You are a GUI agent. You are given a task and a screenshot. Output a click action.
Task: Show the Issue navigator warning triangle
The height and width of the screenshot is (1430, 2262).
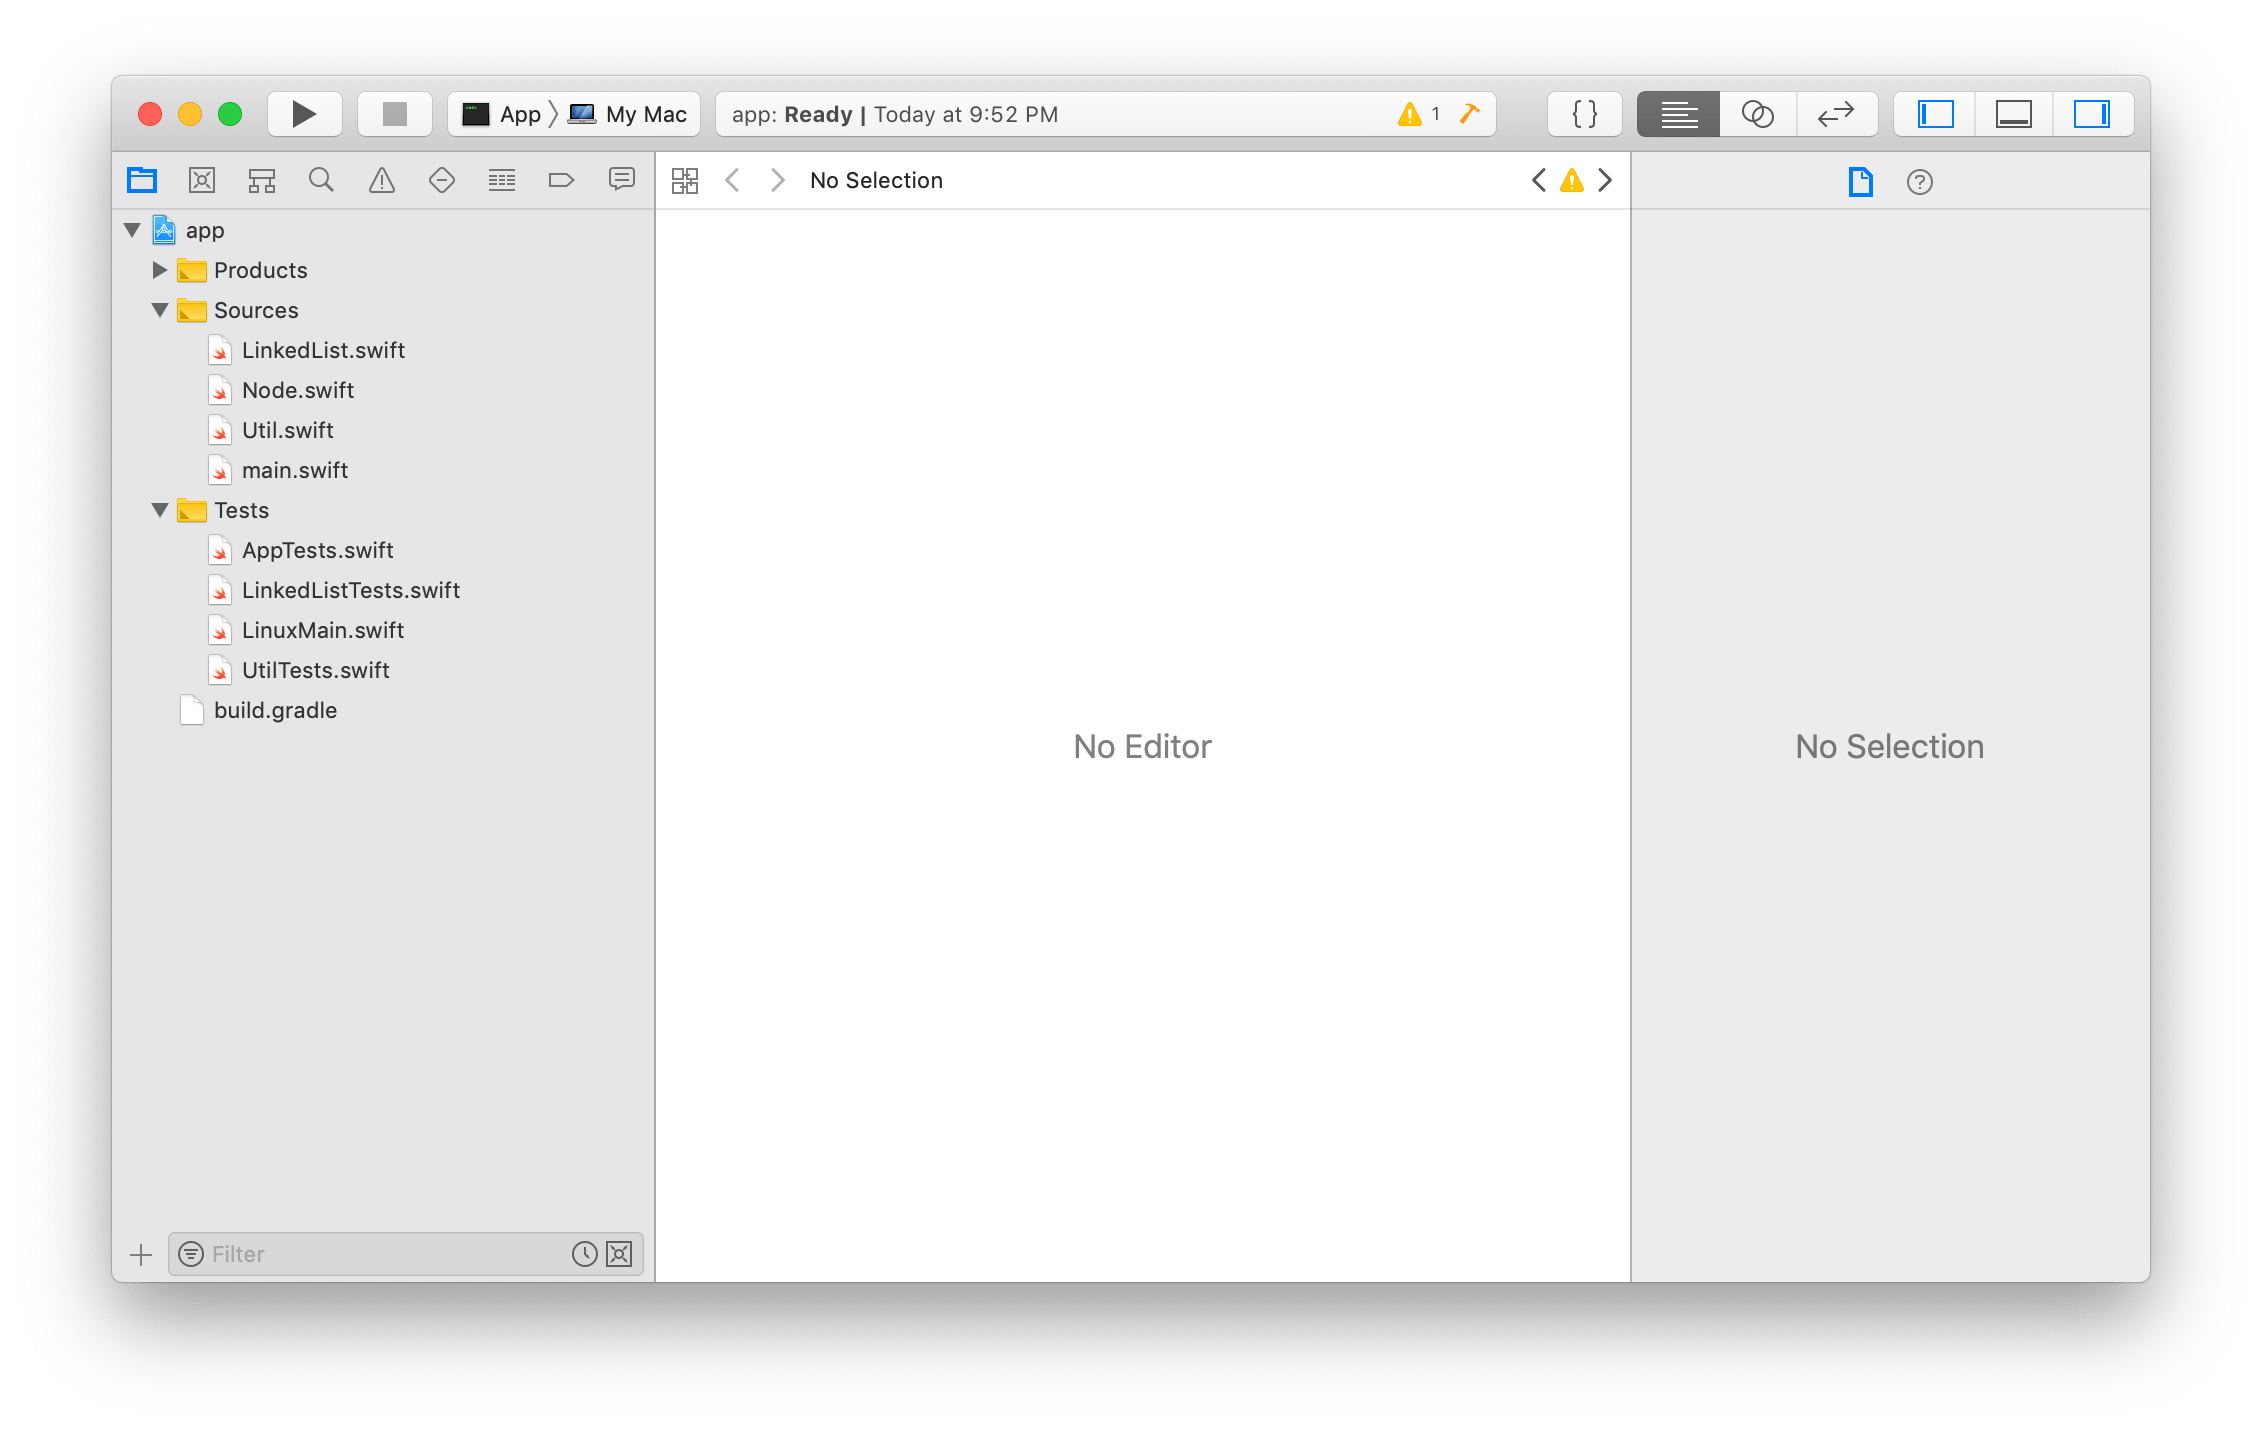point(381,180)
